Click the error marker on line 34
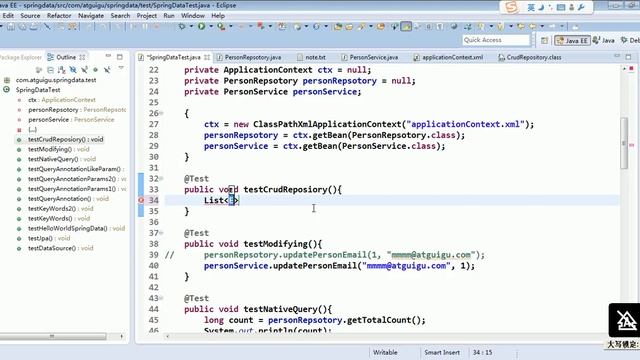 pyautogui.click(x=141, y=200)
